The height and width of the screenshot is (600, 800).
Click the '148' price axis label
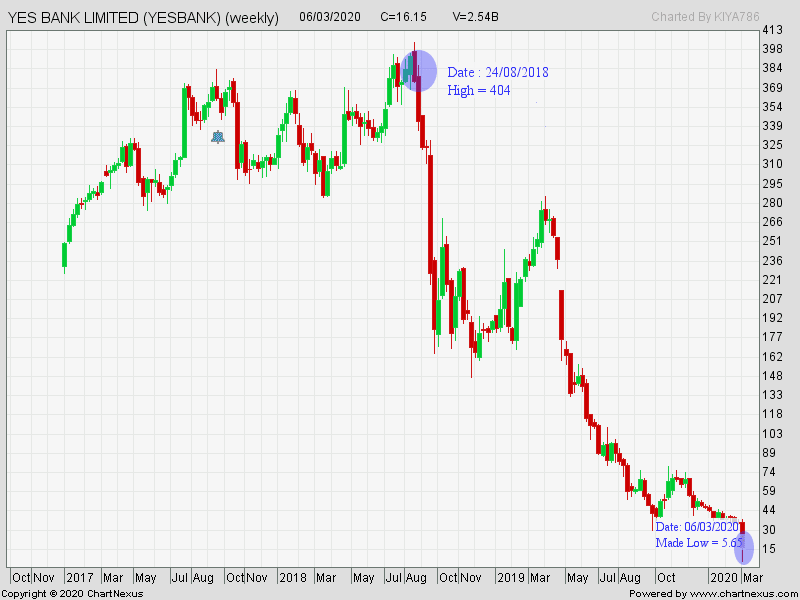772,376
